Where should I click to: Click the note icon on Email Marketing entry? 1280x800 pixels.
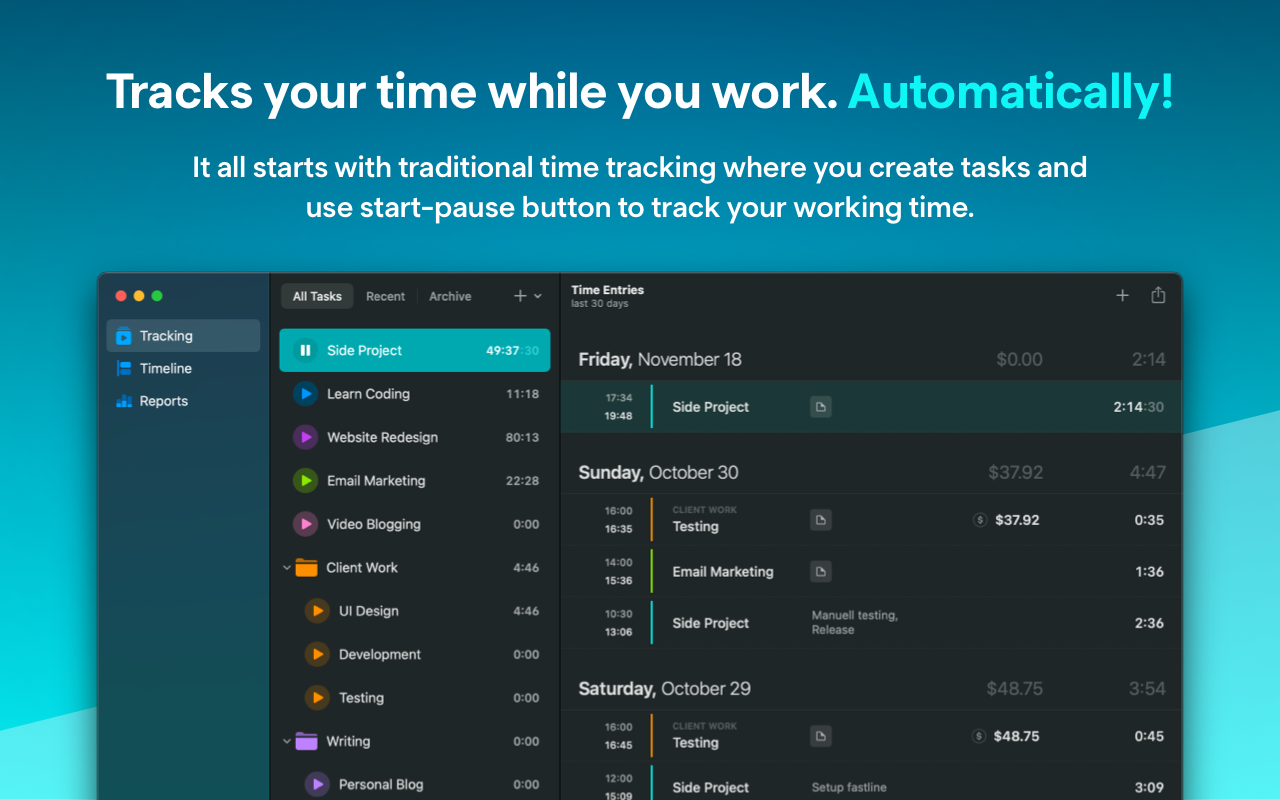point(820,572)
